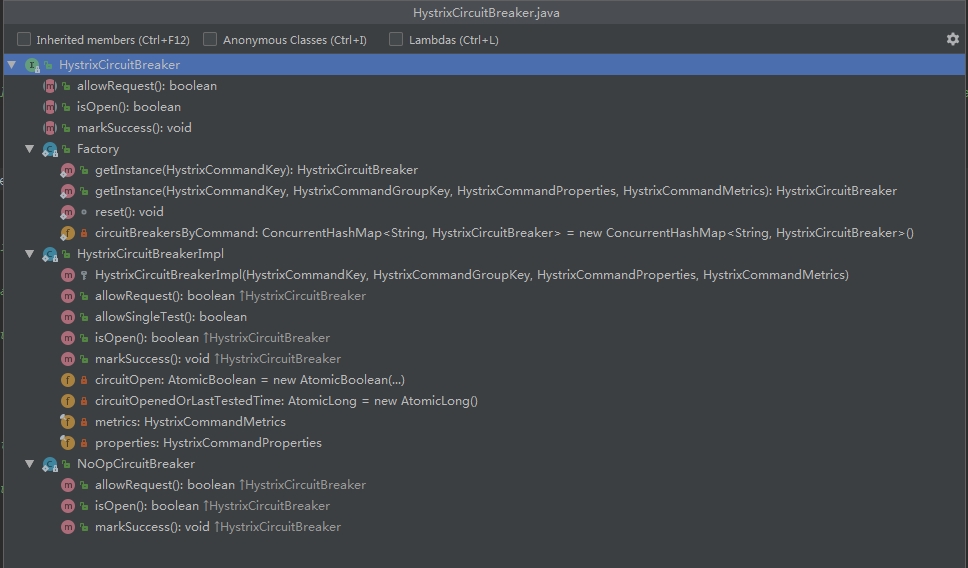Click method icon of NoOpCircuitBreaker markSuccess()
968x568 pixels.
click(68, 527)
